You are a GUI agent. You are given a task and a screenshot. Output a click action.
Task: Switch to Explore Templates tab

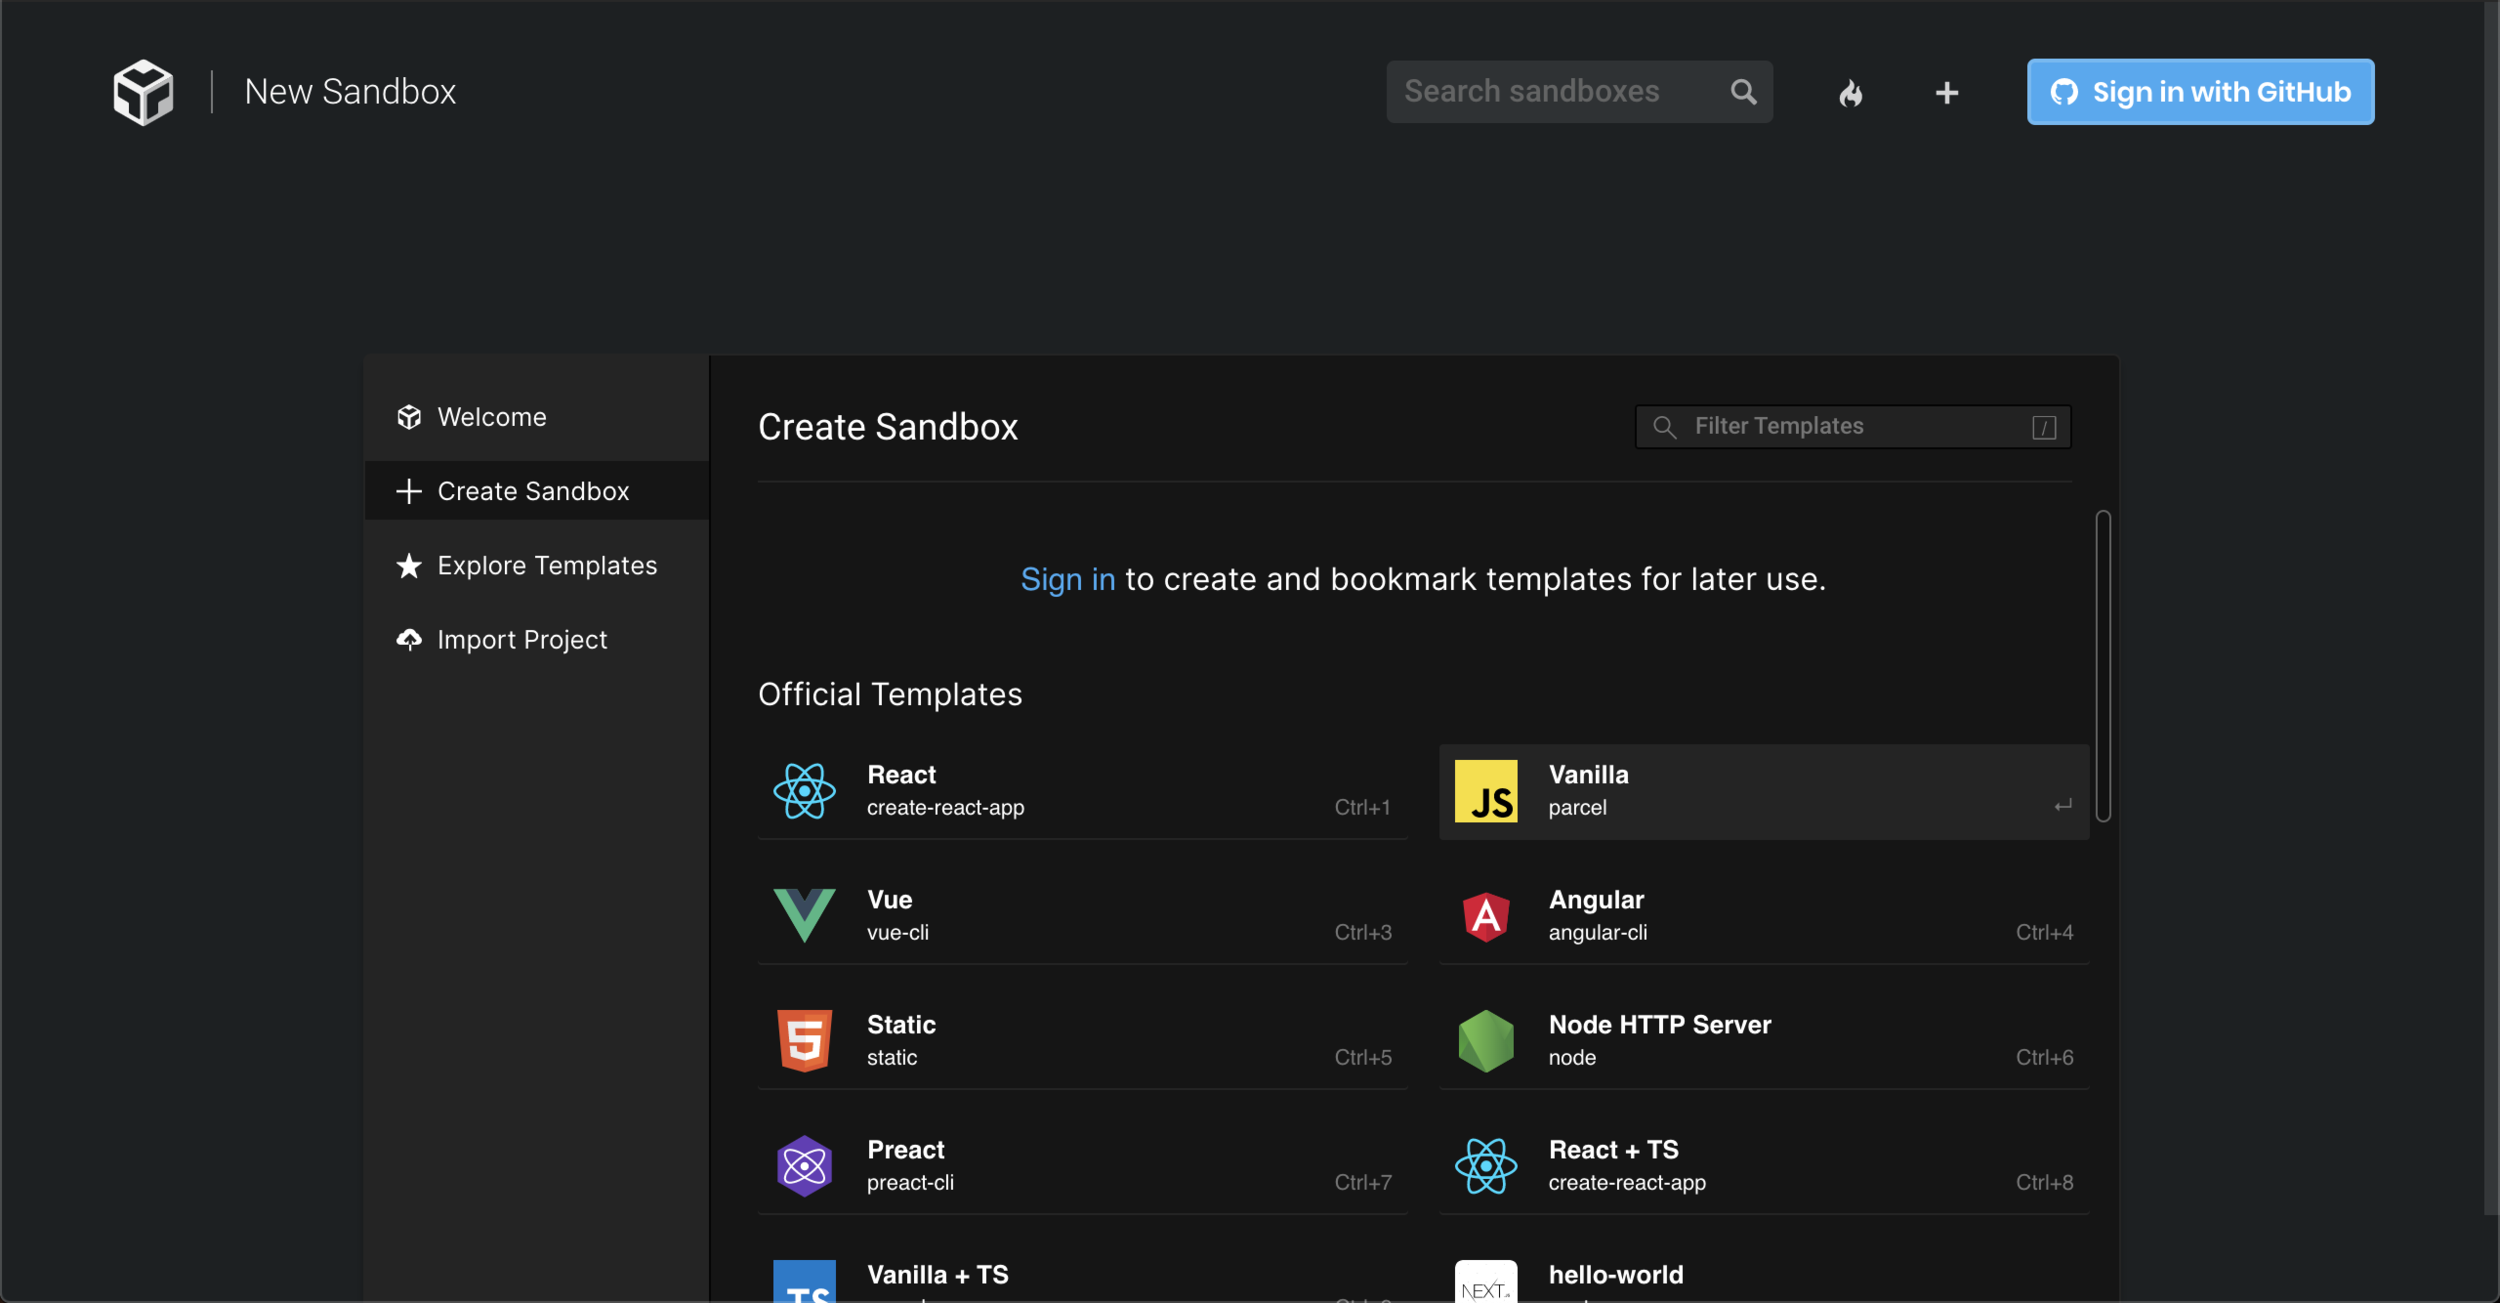546,566
